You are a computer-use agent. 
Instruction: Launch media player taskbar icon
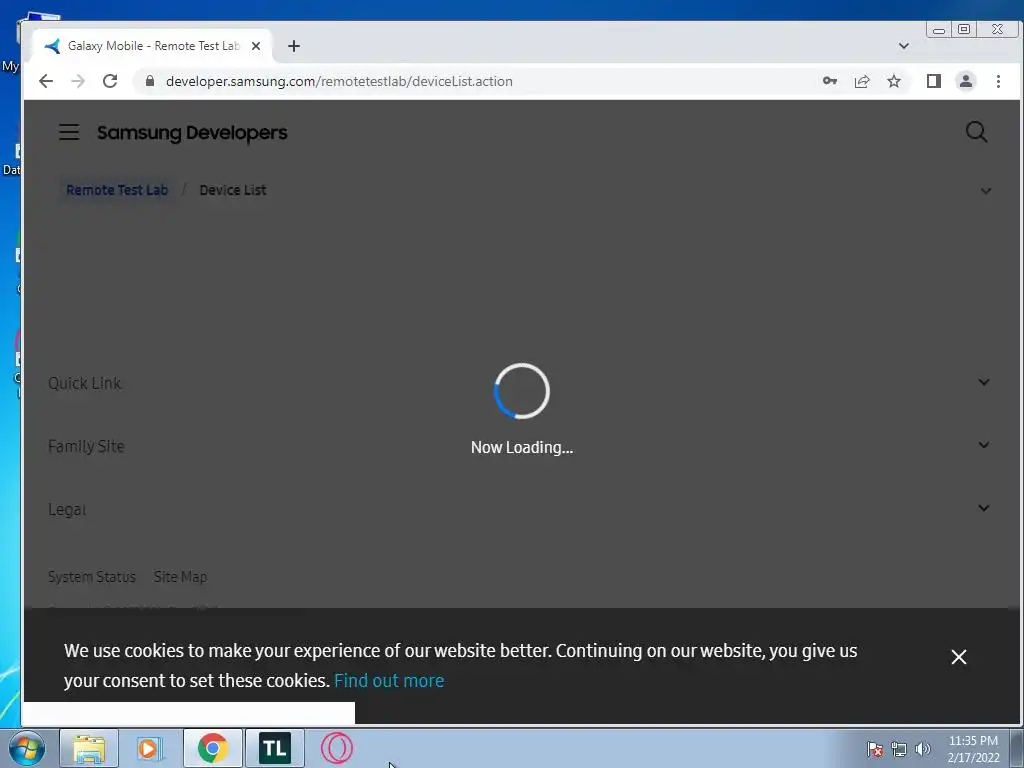click(x=149, y=748)
